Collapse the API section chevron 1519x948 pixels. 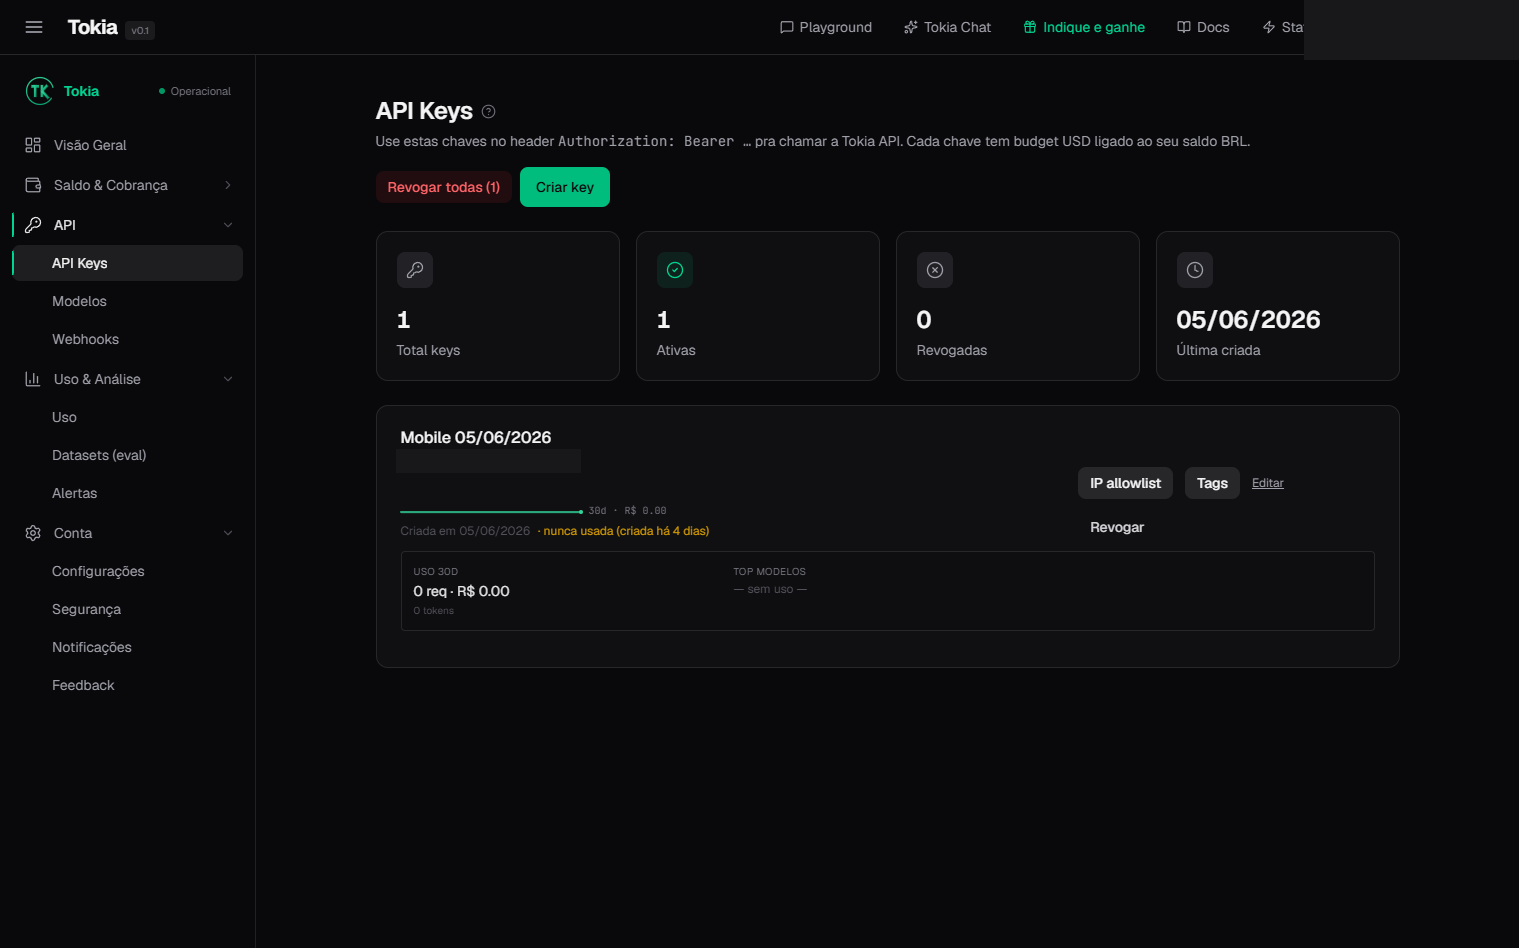pyautogui.click(x=228, y=225)
